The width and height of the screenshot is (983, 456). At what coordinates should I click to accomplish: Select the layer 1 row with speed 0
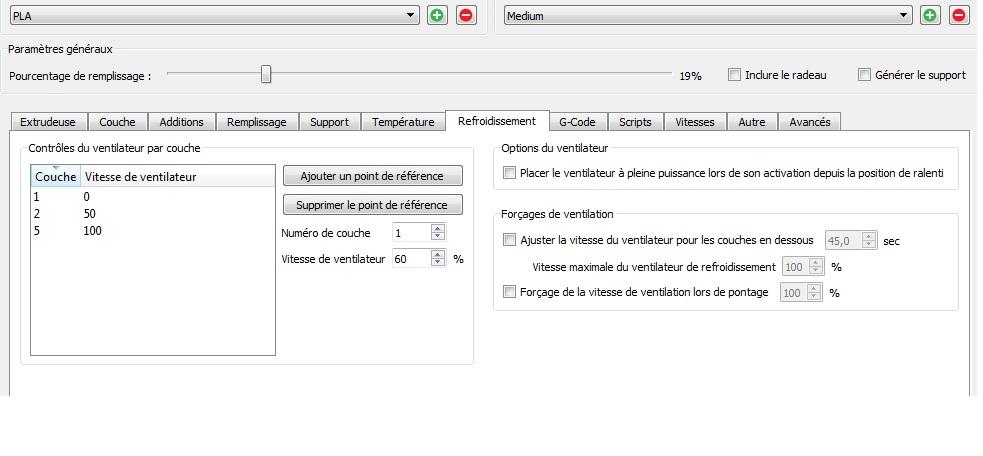[x=152, y=197]
